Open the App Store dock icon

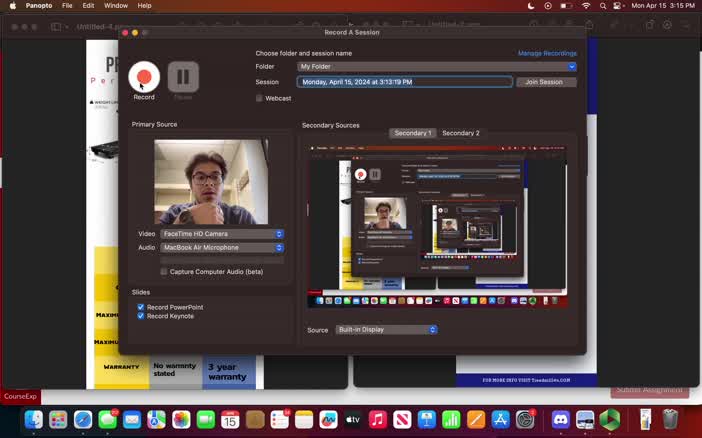501,420
